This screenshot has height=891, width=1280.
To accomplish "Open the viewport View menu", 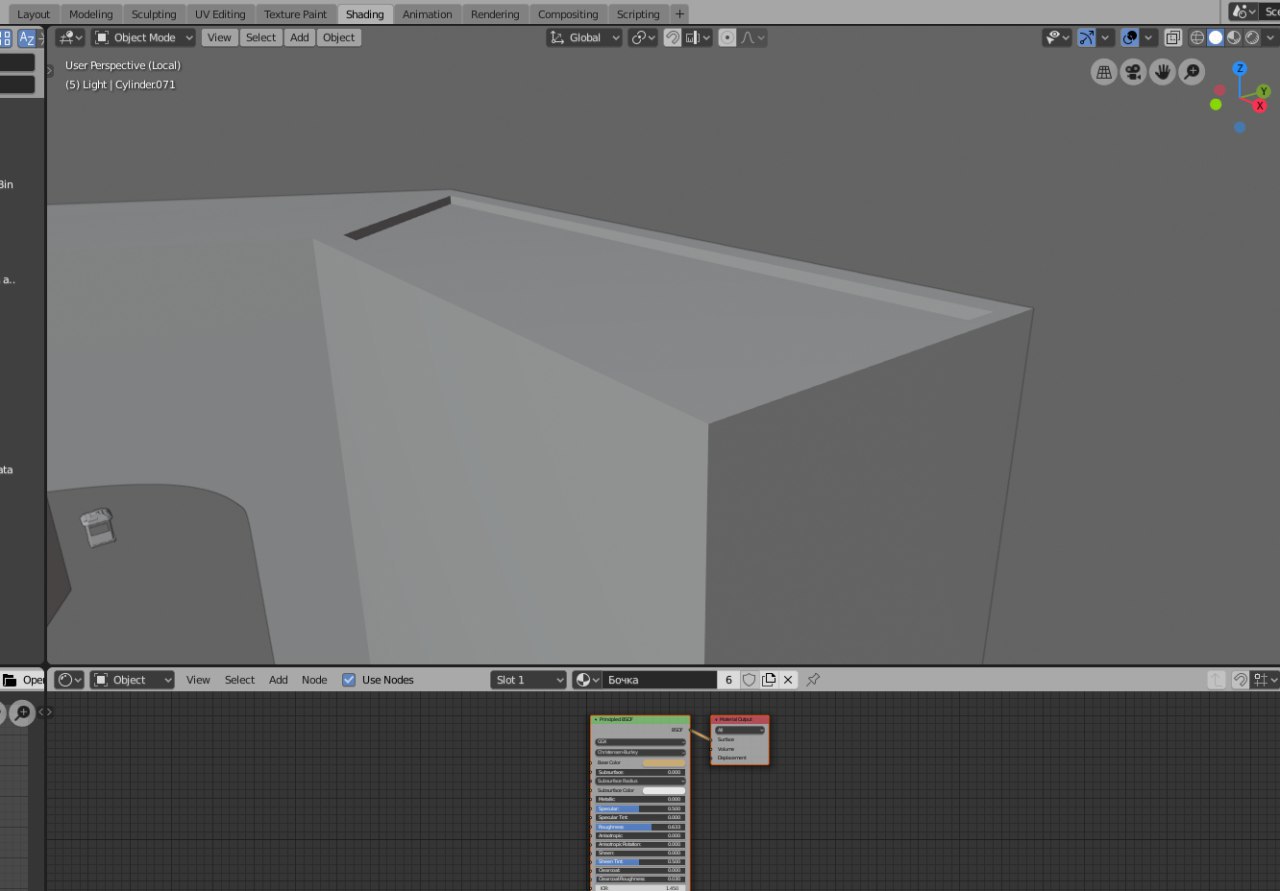I will coord(219,38).
